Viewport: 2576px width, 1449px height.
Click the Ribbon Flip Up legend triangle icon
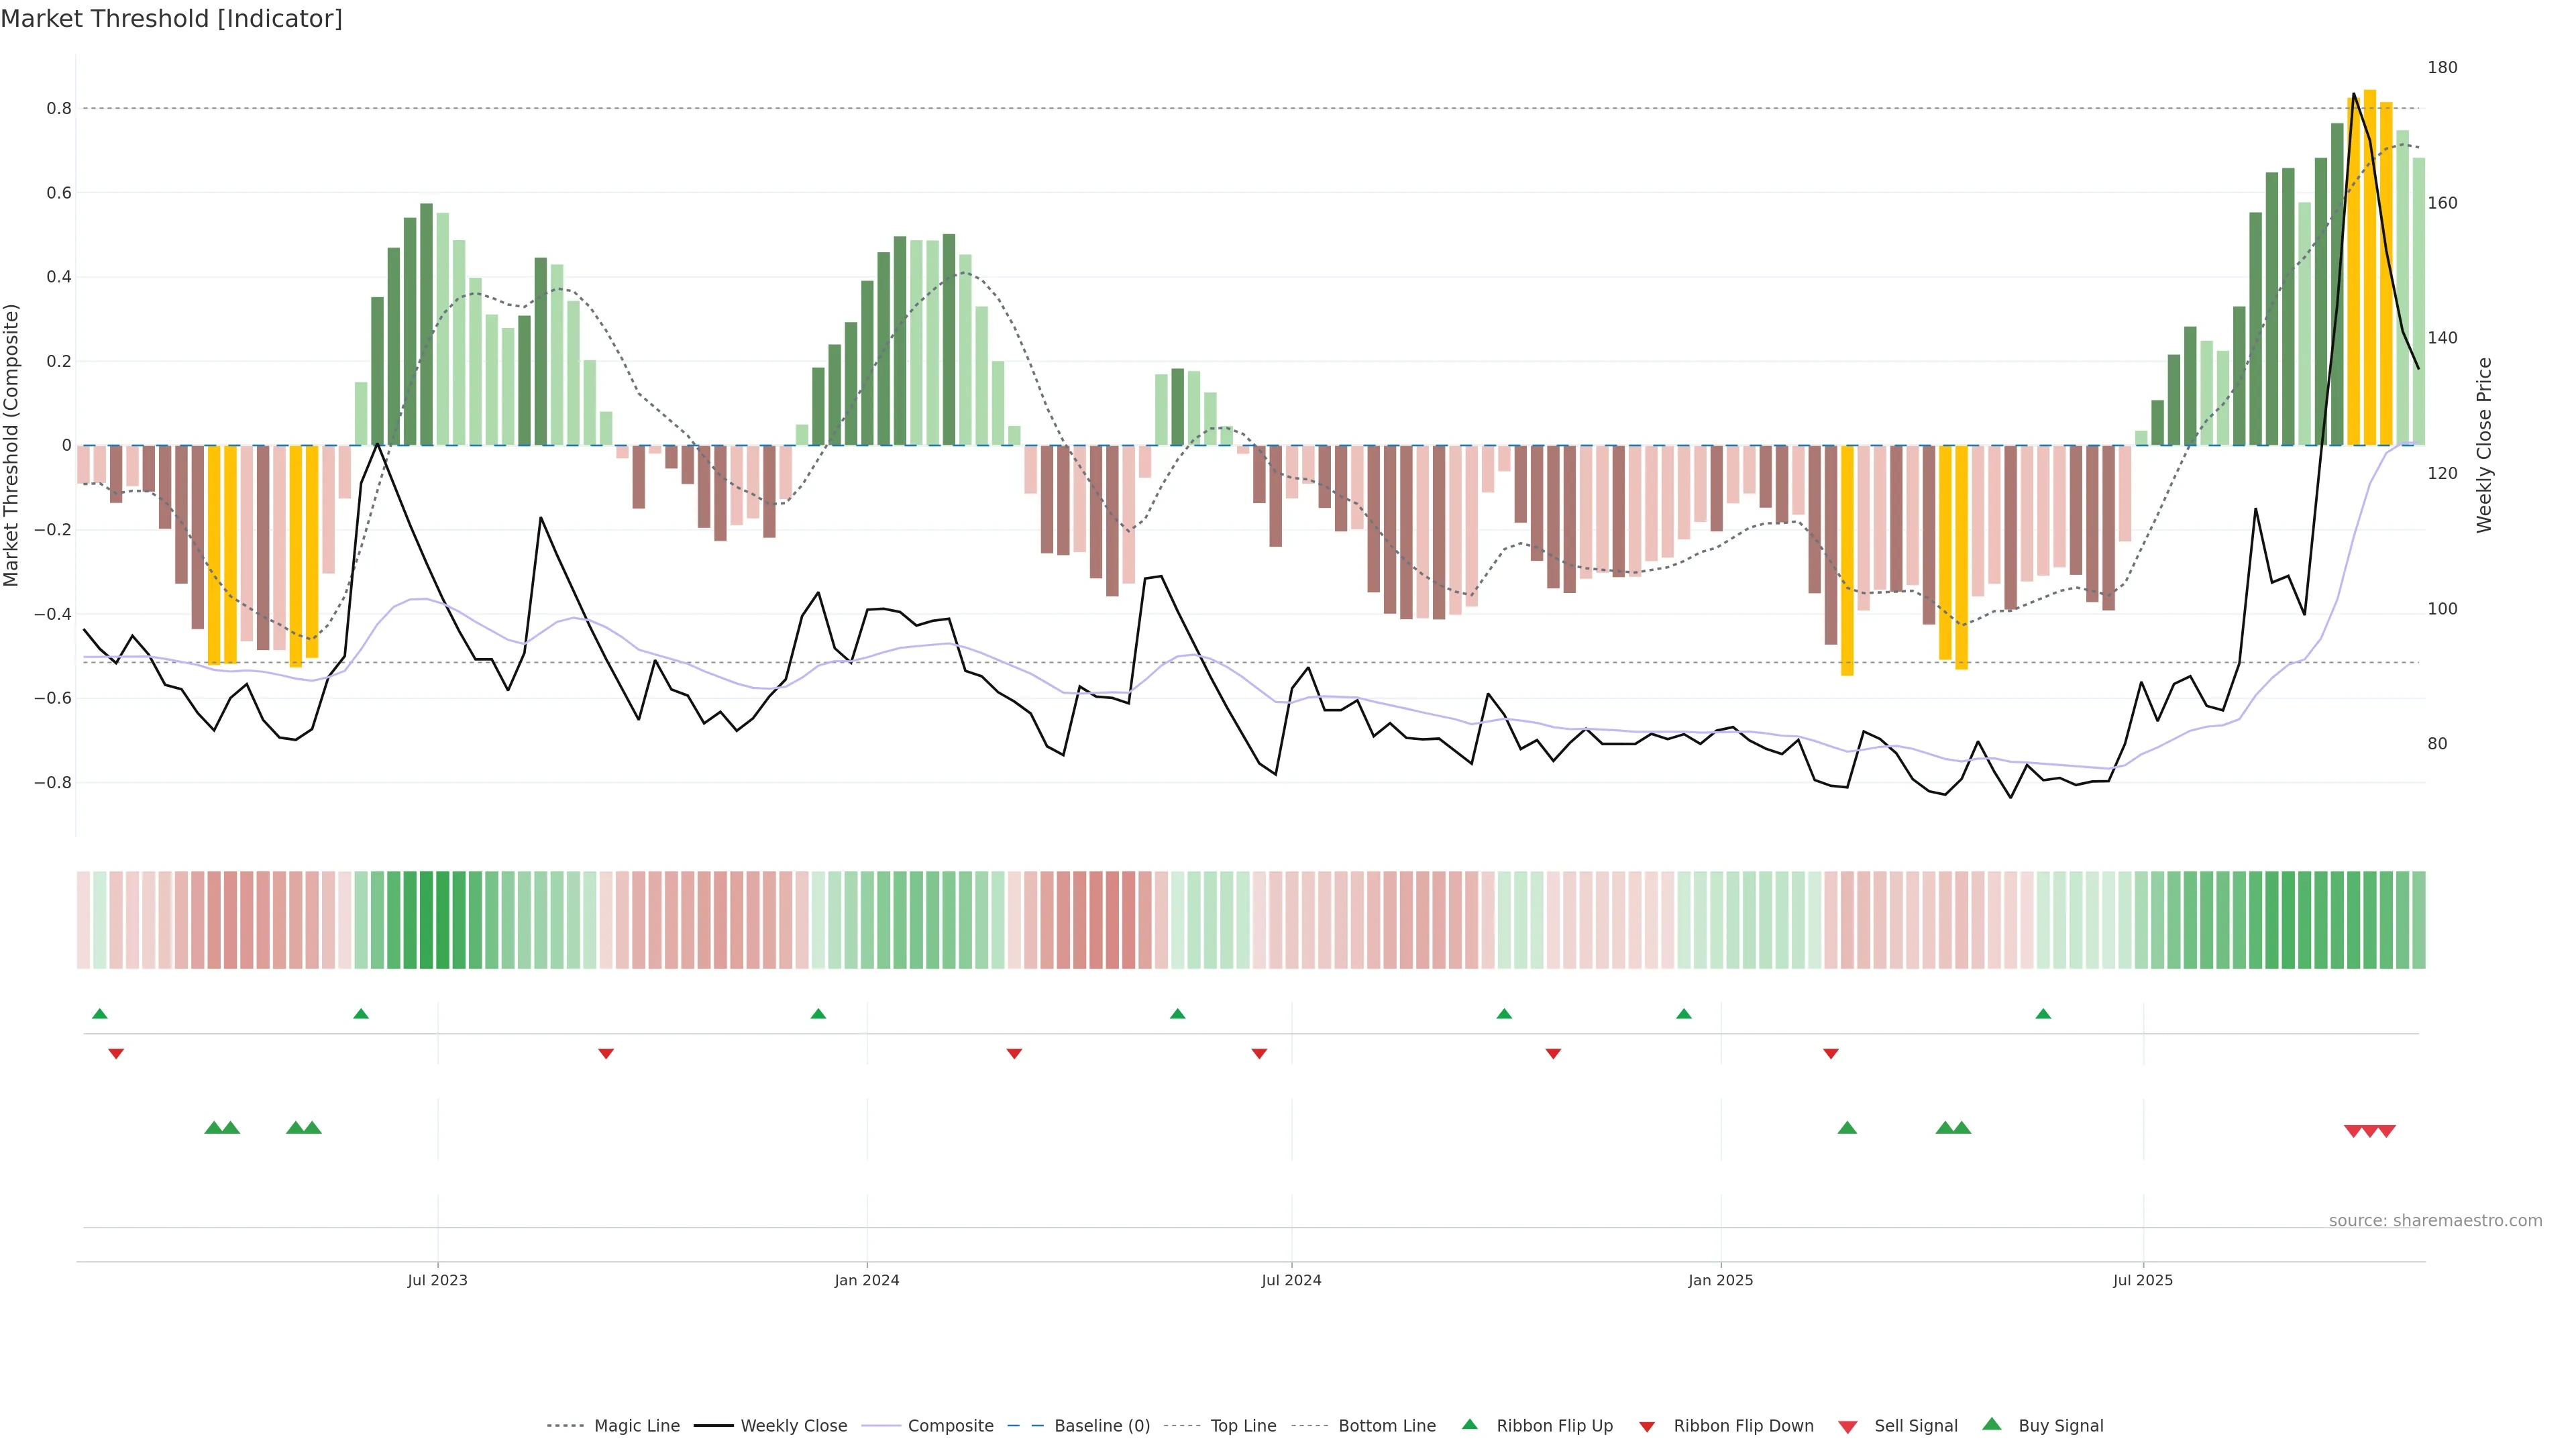tap(1469, 1424)
